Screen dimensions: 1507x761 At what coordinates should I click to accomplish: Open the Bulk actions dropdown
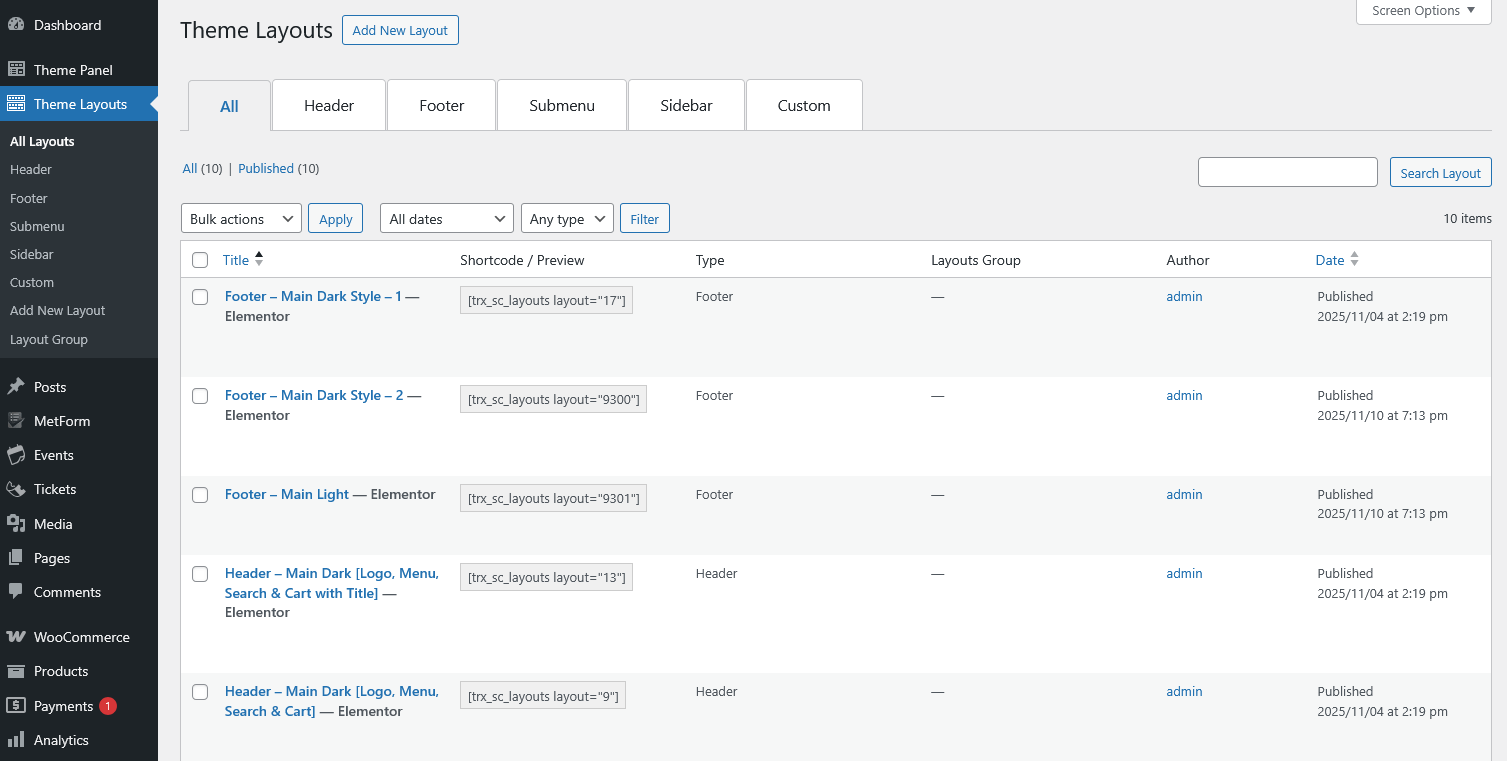[x=241, y=219]
